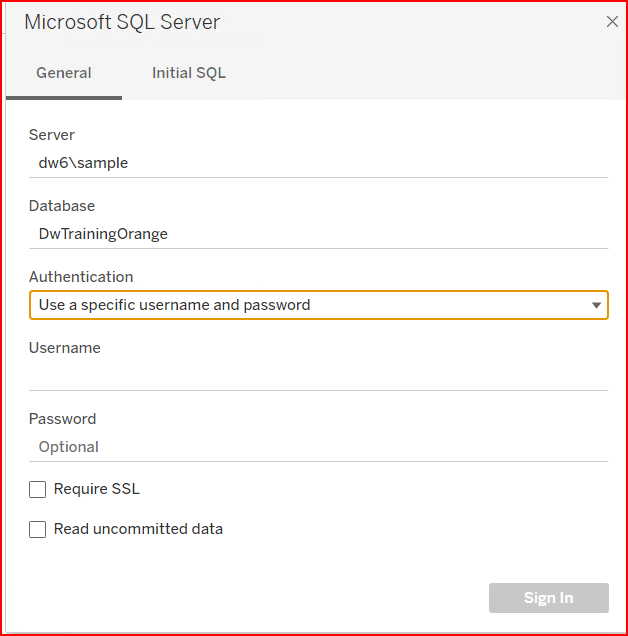Open the Initial SQL tab
Screen dimensions: 628x636
pos(189,73)
